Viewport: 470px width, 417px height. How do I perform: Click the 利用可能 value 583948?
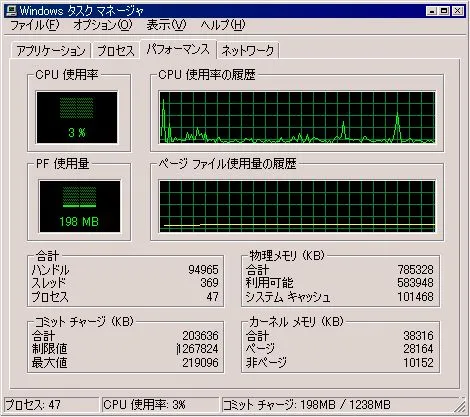tap(416, 283)
